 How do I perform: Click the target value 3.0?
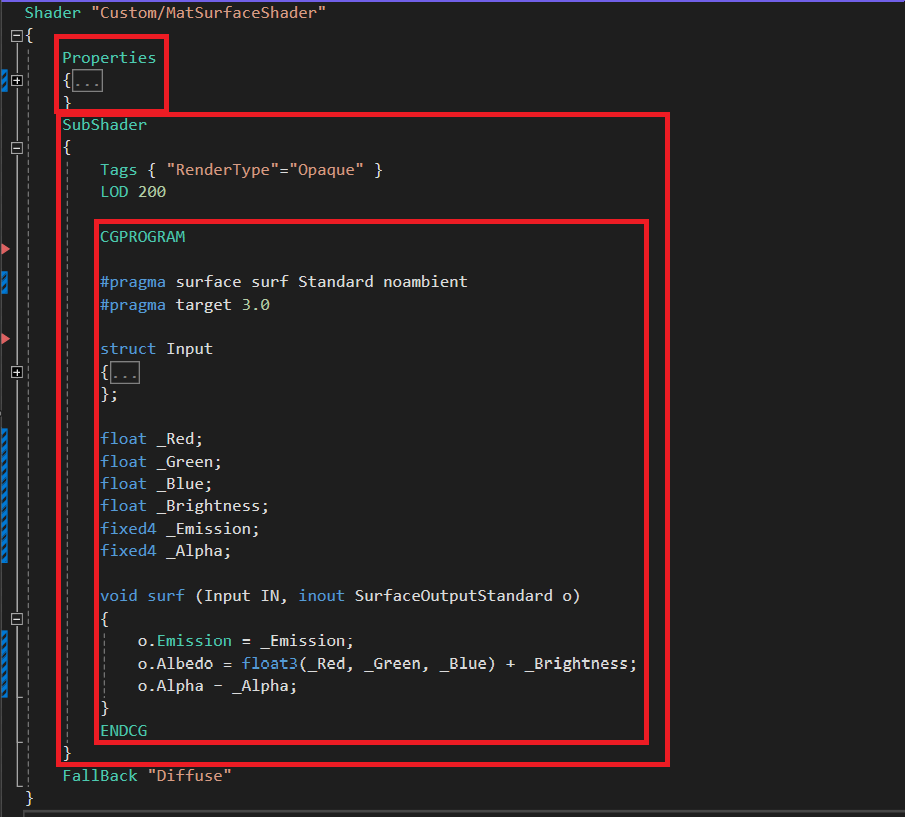coord(256,305)
